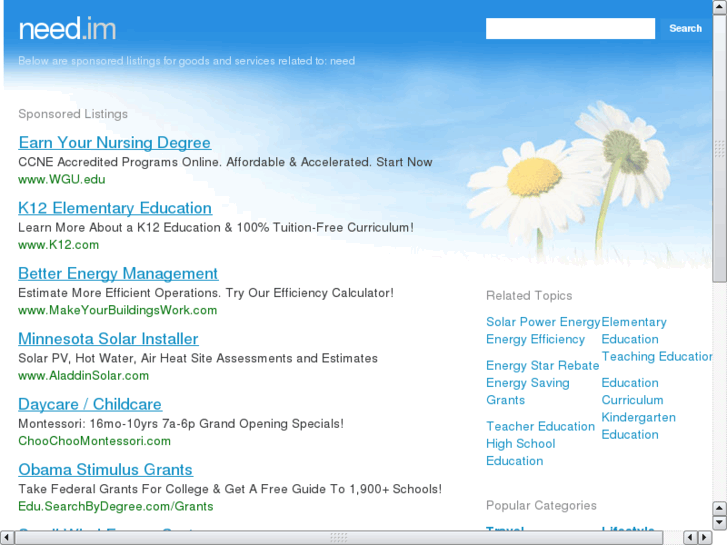Click the horizontal scrollbar thumb
The height and width of the screenshot is (545, 727).
coord(339,537)
